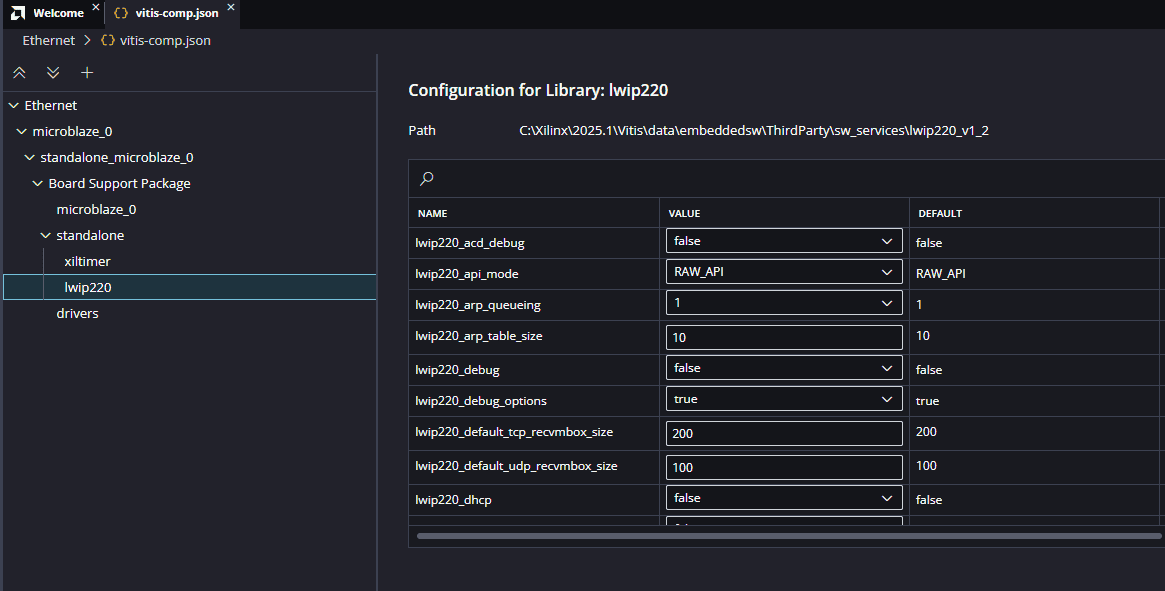Open the lwip220_arp_queueing dropdown
The image size is (1165, 591).
coord(784,304)
